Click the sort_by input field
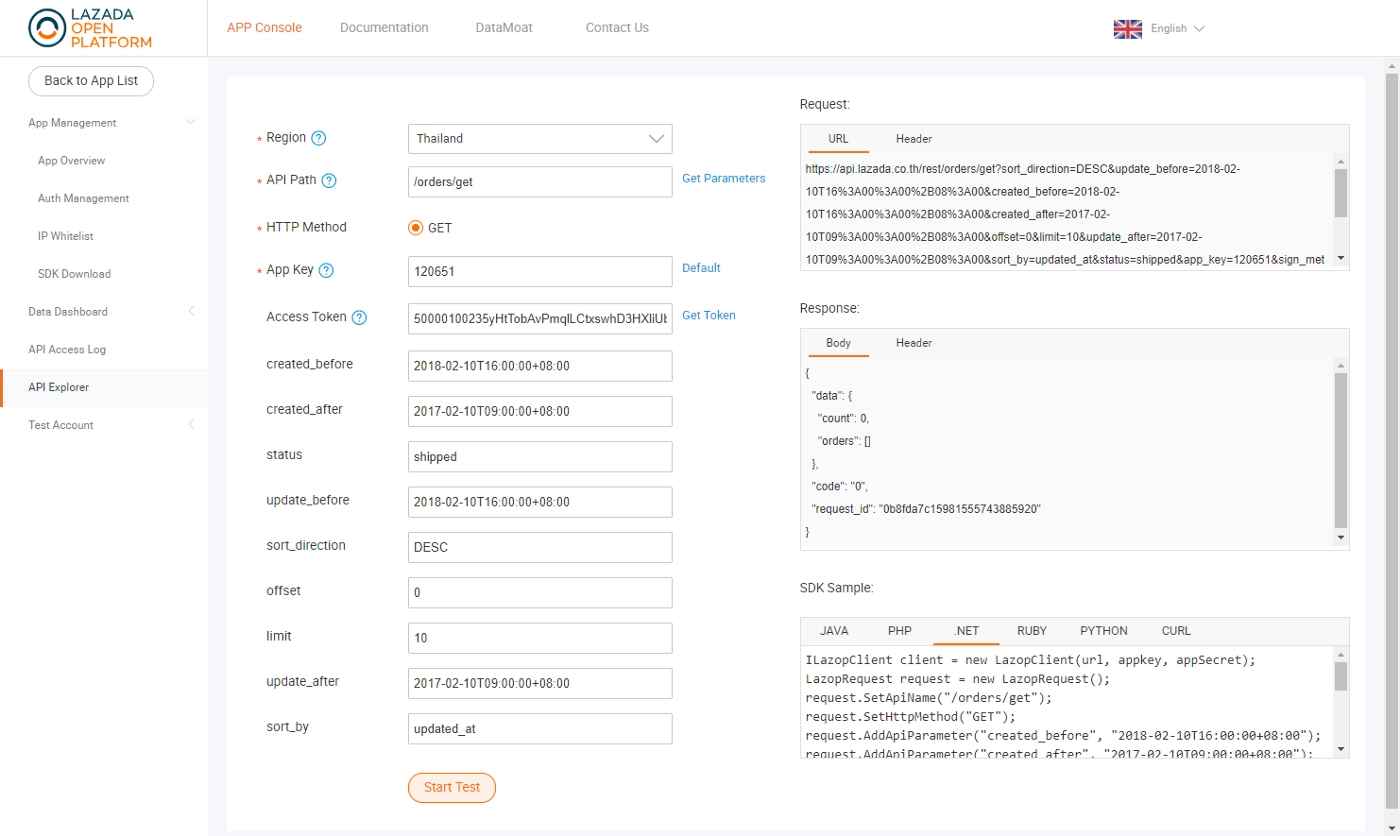Viewport: 1400px width, 836px height. pyautogui.click(x=540, y=728)
